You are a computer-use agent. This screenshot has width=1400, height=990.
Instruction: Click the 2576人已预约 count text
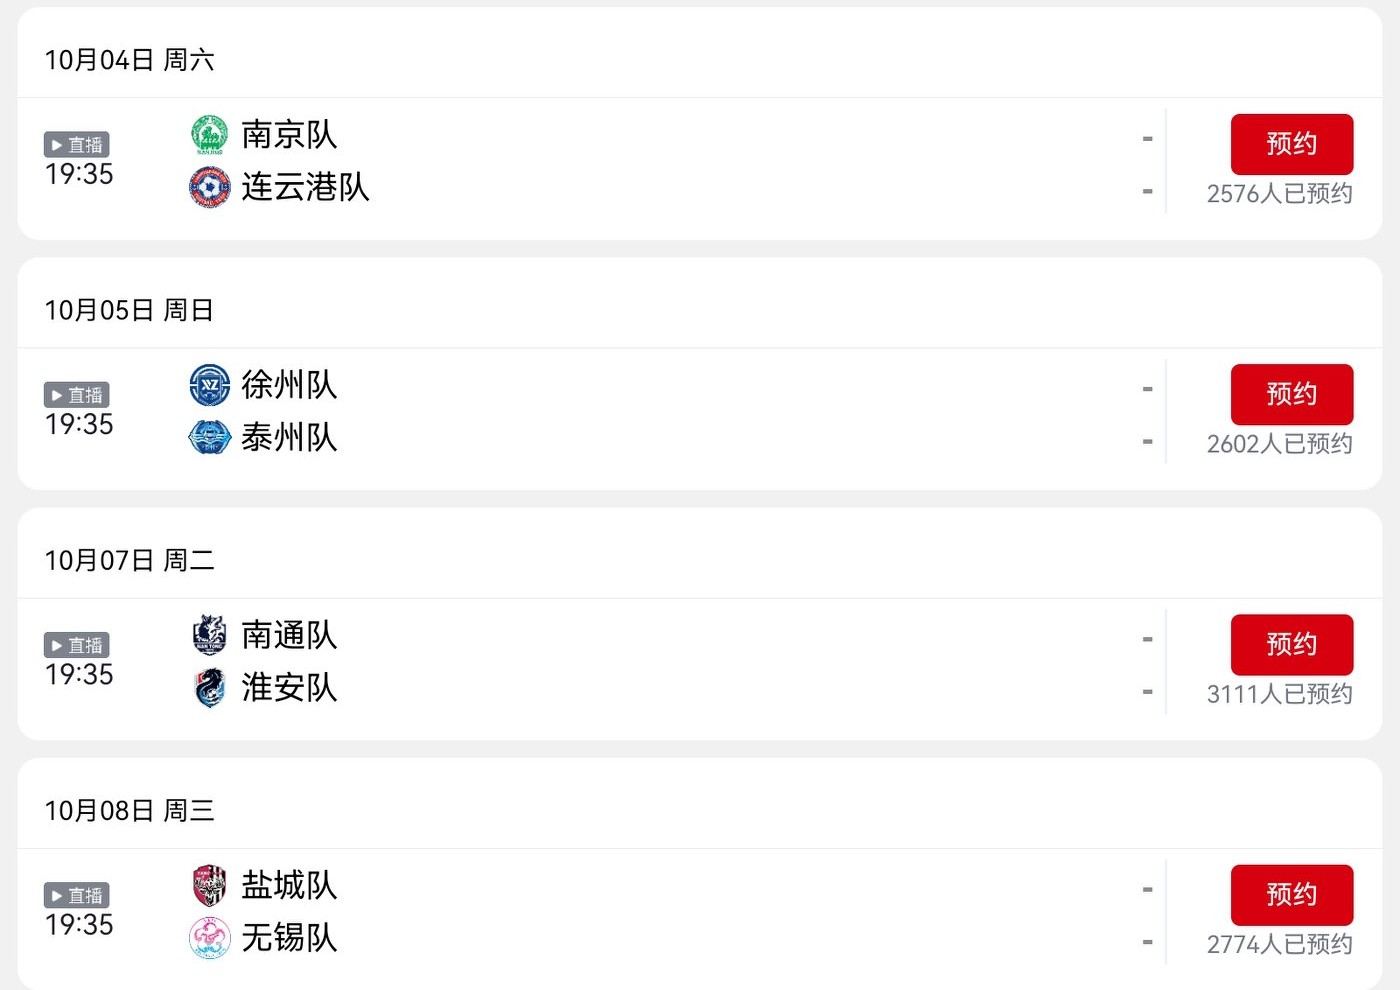click(x=1279, y=193)
